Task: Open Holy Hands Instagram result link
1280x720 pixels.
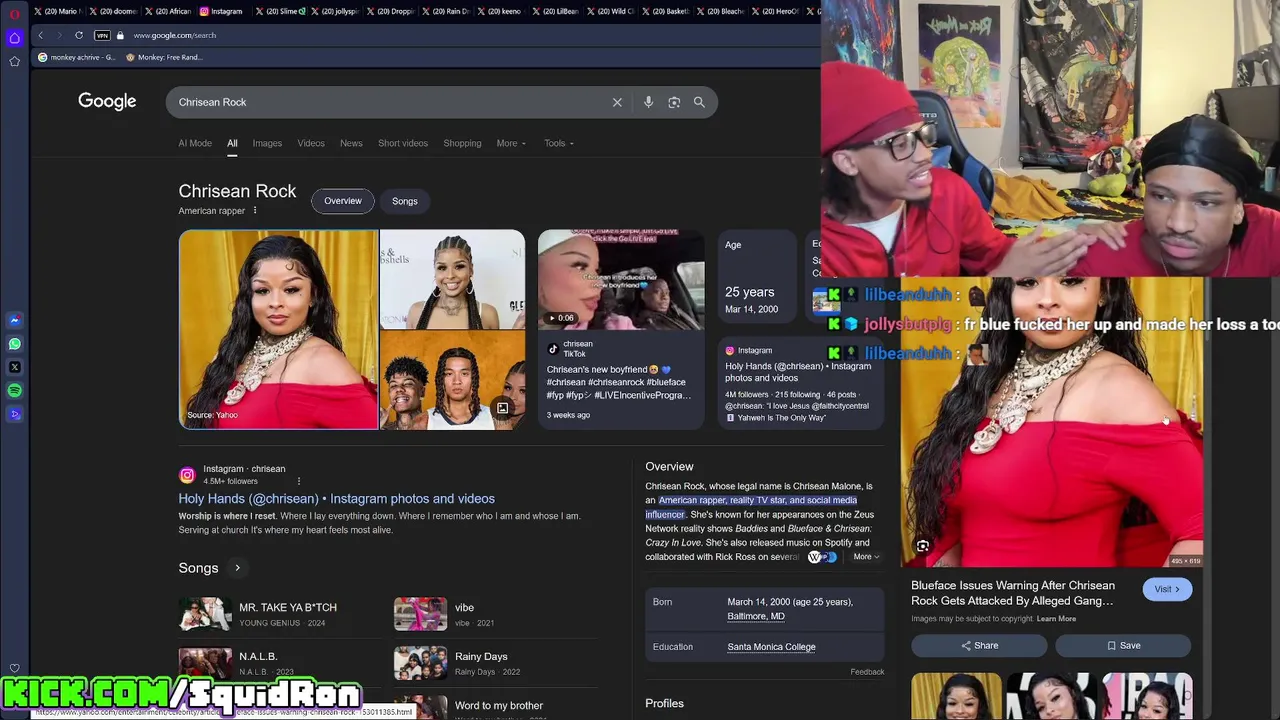Action: [336, 498]
